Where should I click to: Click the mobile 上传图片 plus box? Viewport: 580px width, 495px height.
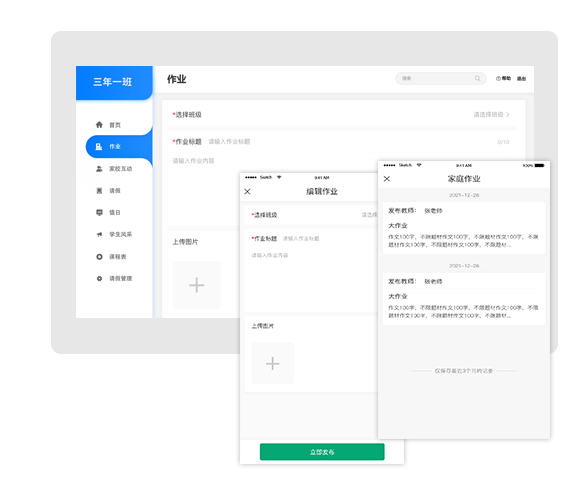click(x=273, y=363)
